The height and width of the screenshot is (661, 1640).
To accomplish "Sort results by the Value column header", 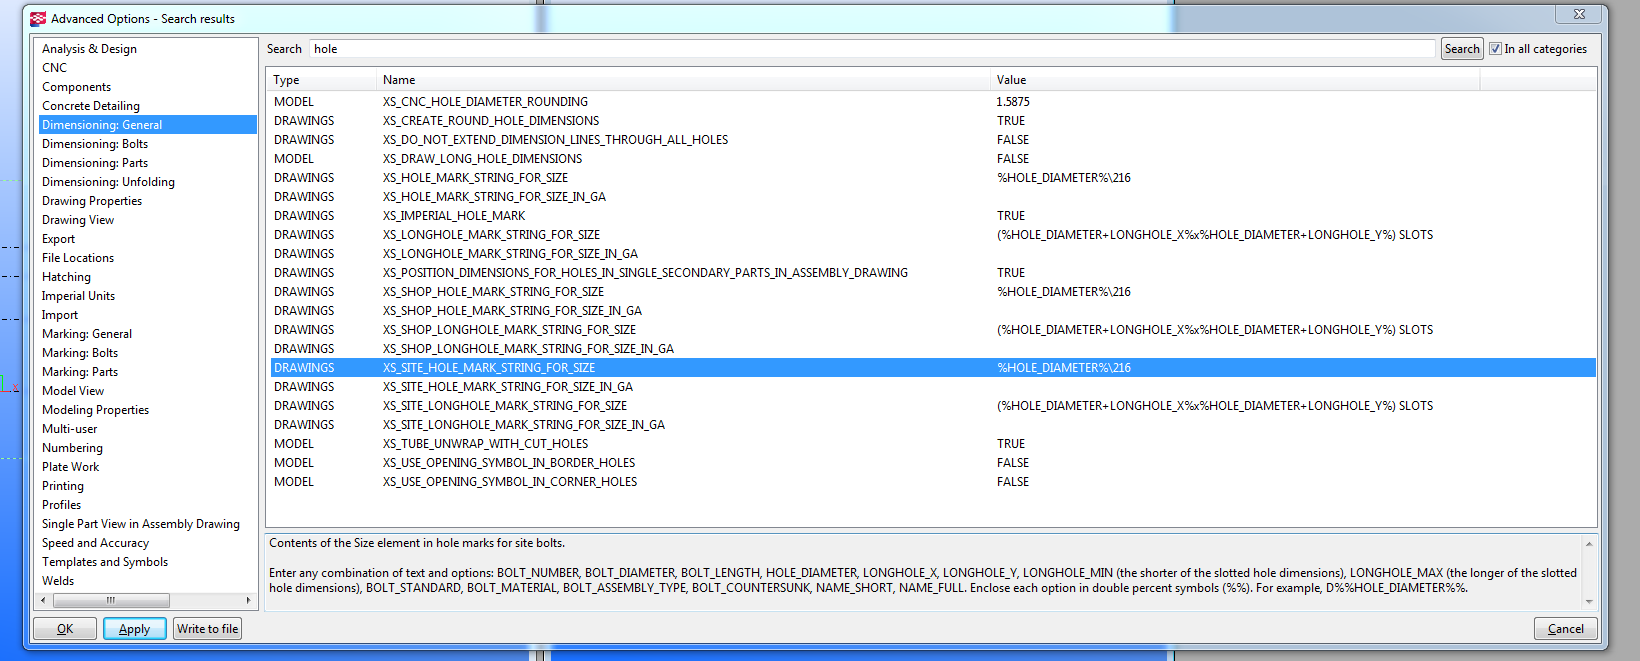I will (1235, 80).
